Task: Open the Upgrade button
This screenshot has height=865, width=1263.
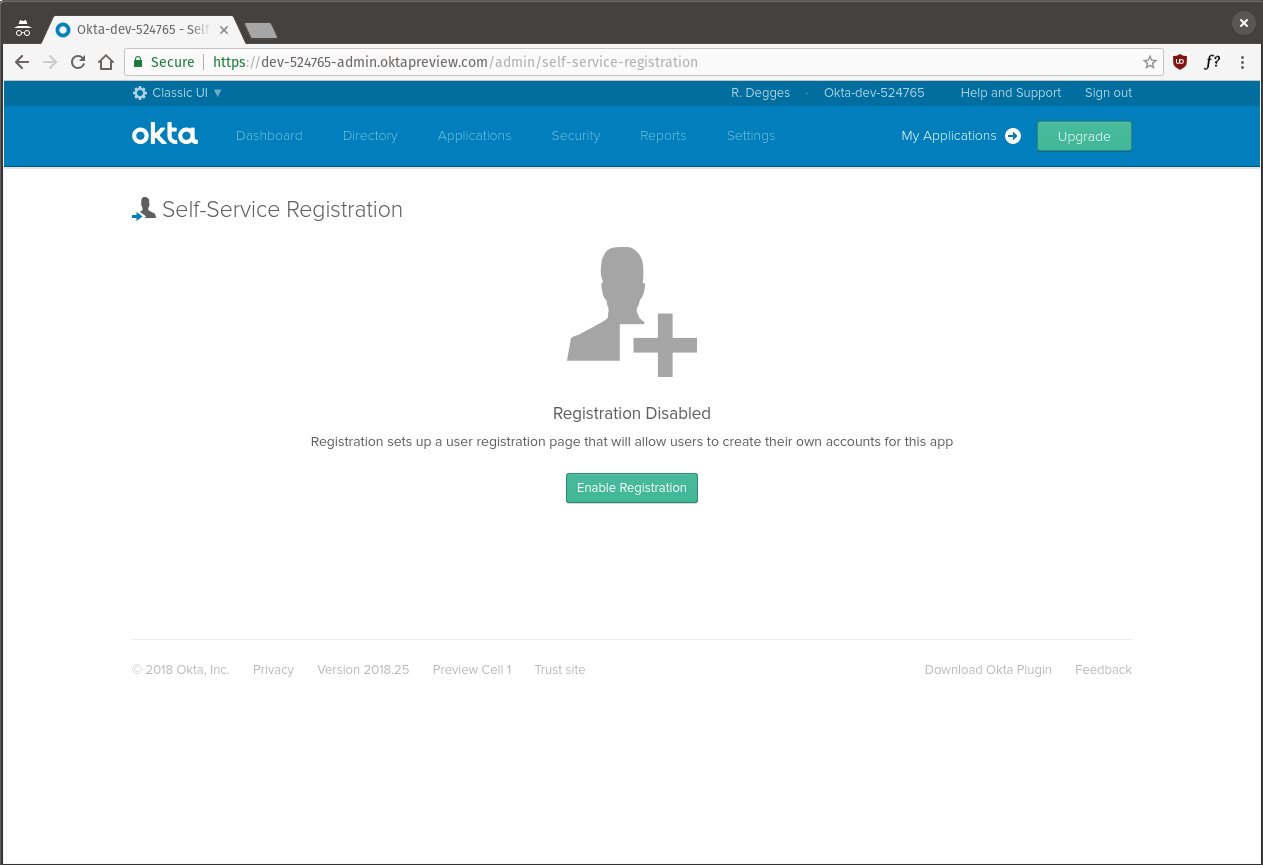Action: [1084, 135]
